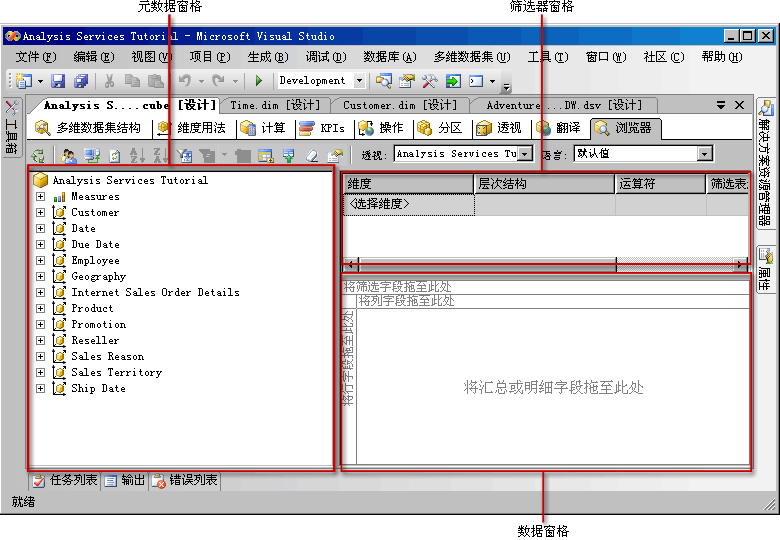Click the green arrow Start Page icon
780x540 pixels.
click(x=453, y=81)
